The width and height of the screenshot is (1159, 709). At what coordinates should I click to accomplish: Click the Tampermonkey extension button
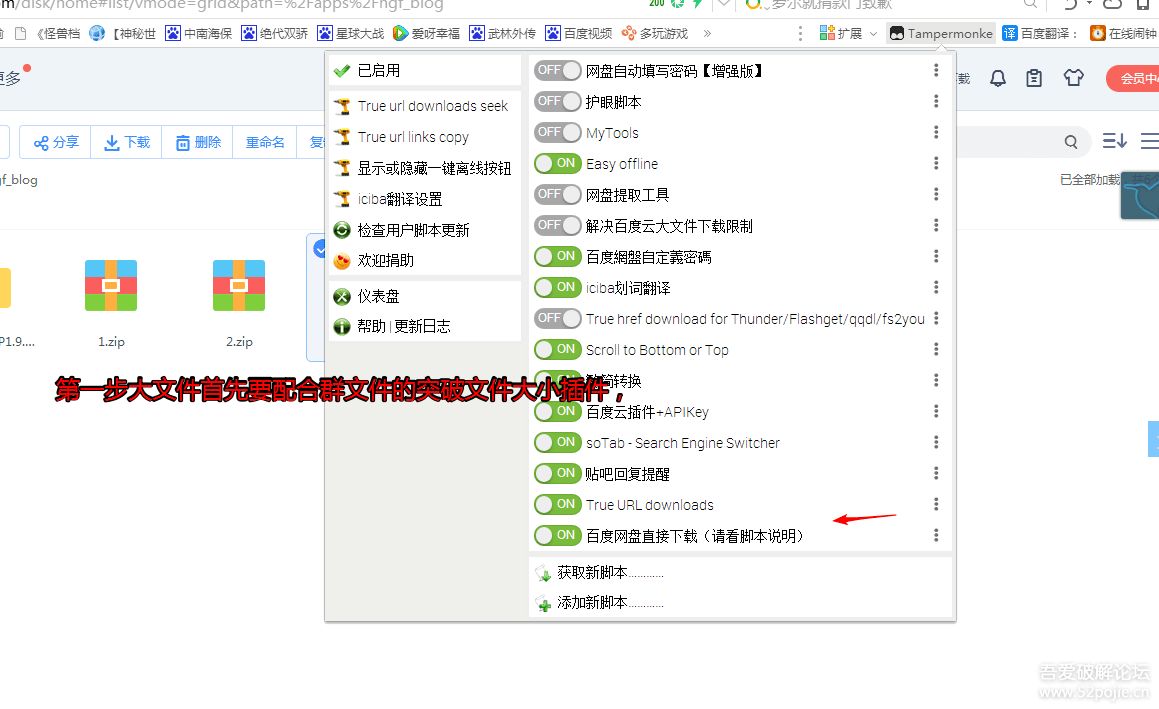coord(940,33)
